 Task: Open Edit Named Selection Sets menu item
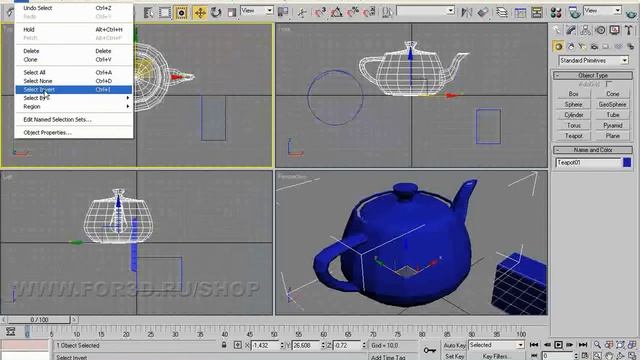(73, 119)
